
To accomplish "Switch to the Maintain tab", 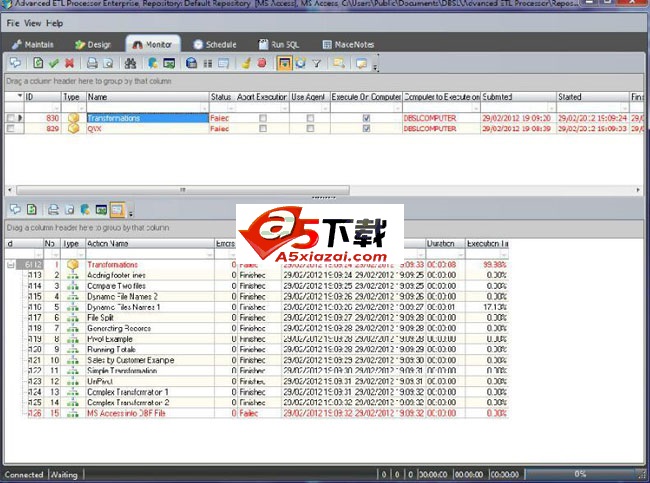I will click(x=33, y=44).
